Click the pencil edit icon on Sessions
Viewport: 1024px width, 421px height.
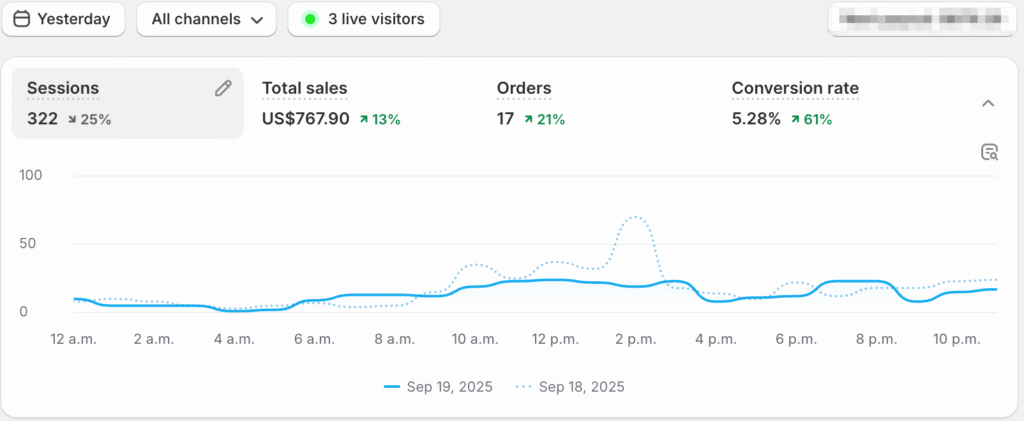223,88
